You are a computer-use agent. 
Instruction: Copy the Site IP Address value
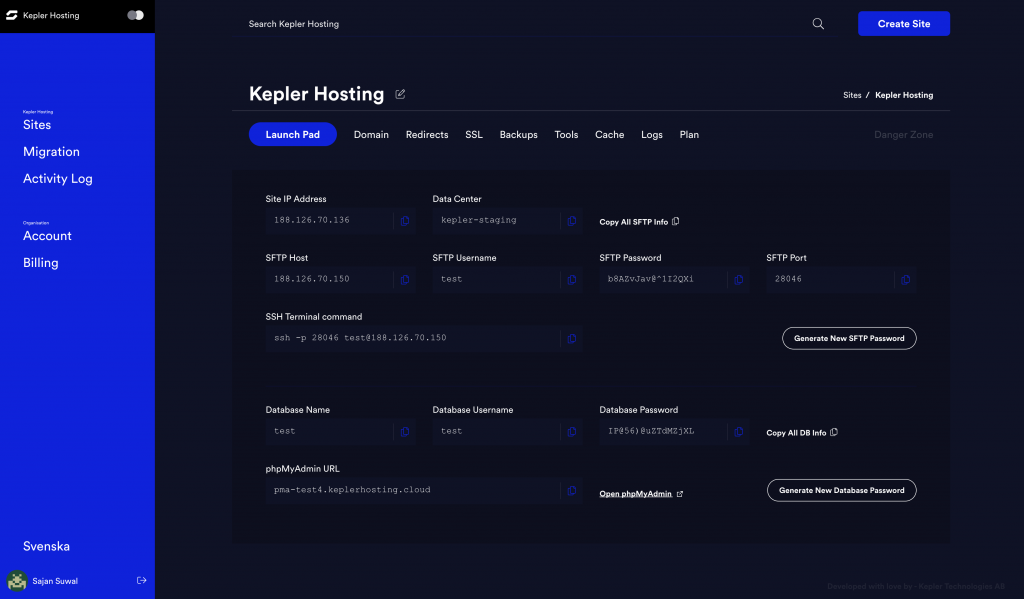coord(405,221)
